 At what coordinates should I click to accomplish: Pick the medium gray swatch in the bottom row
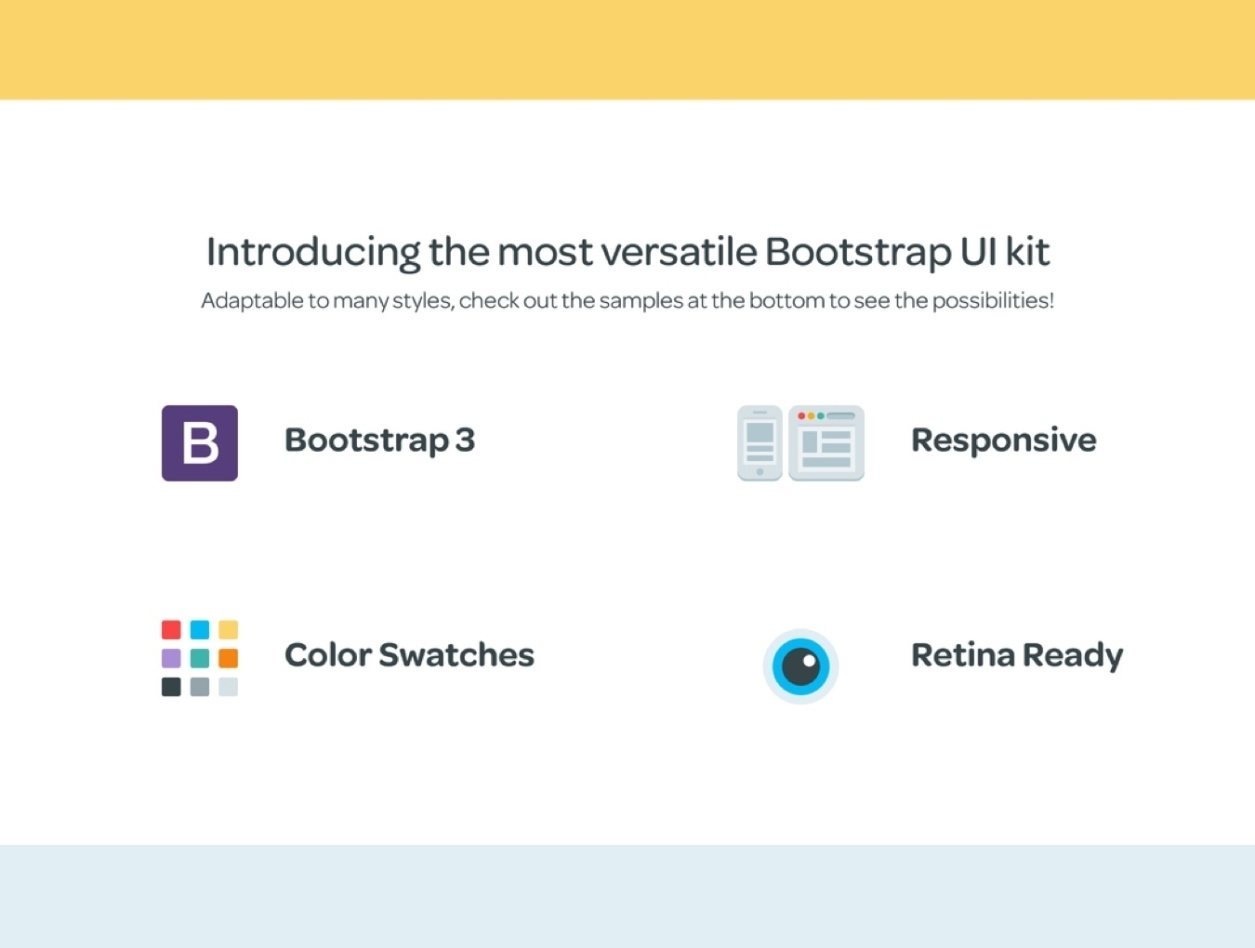click(x=200, y=687)
